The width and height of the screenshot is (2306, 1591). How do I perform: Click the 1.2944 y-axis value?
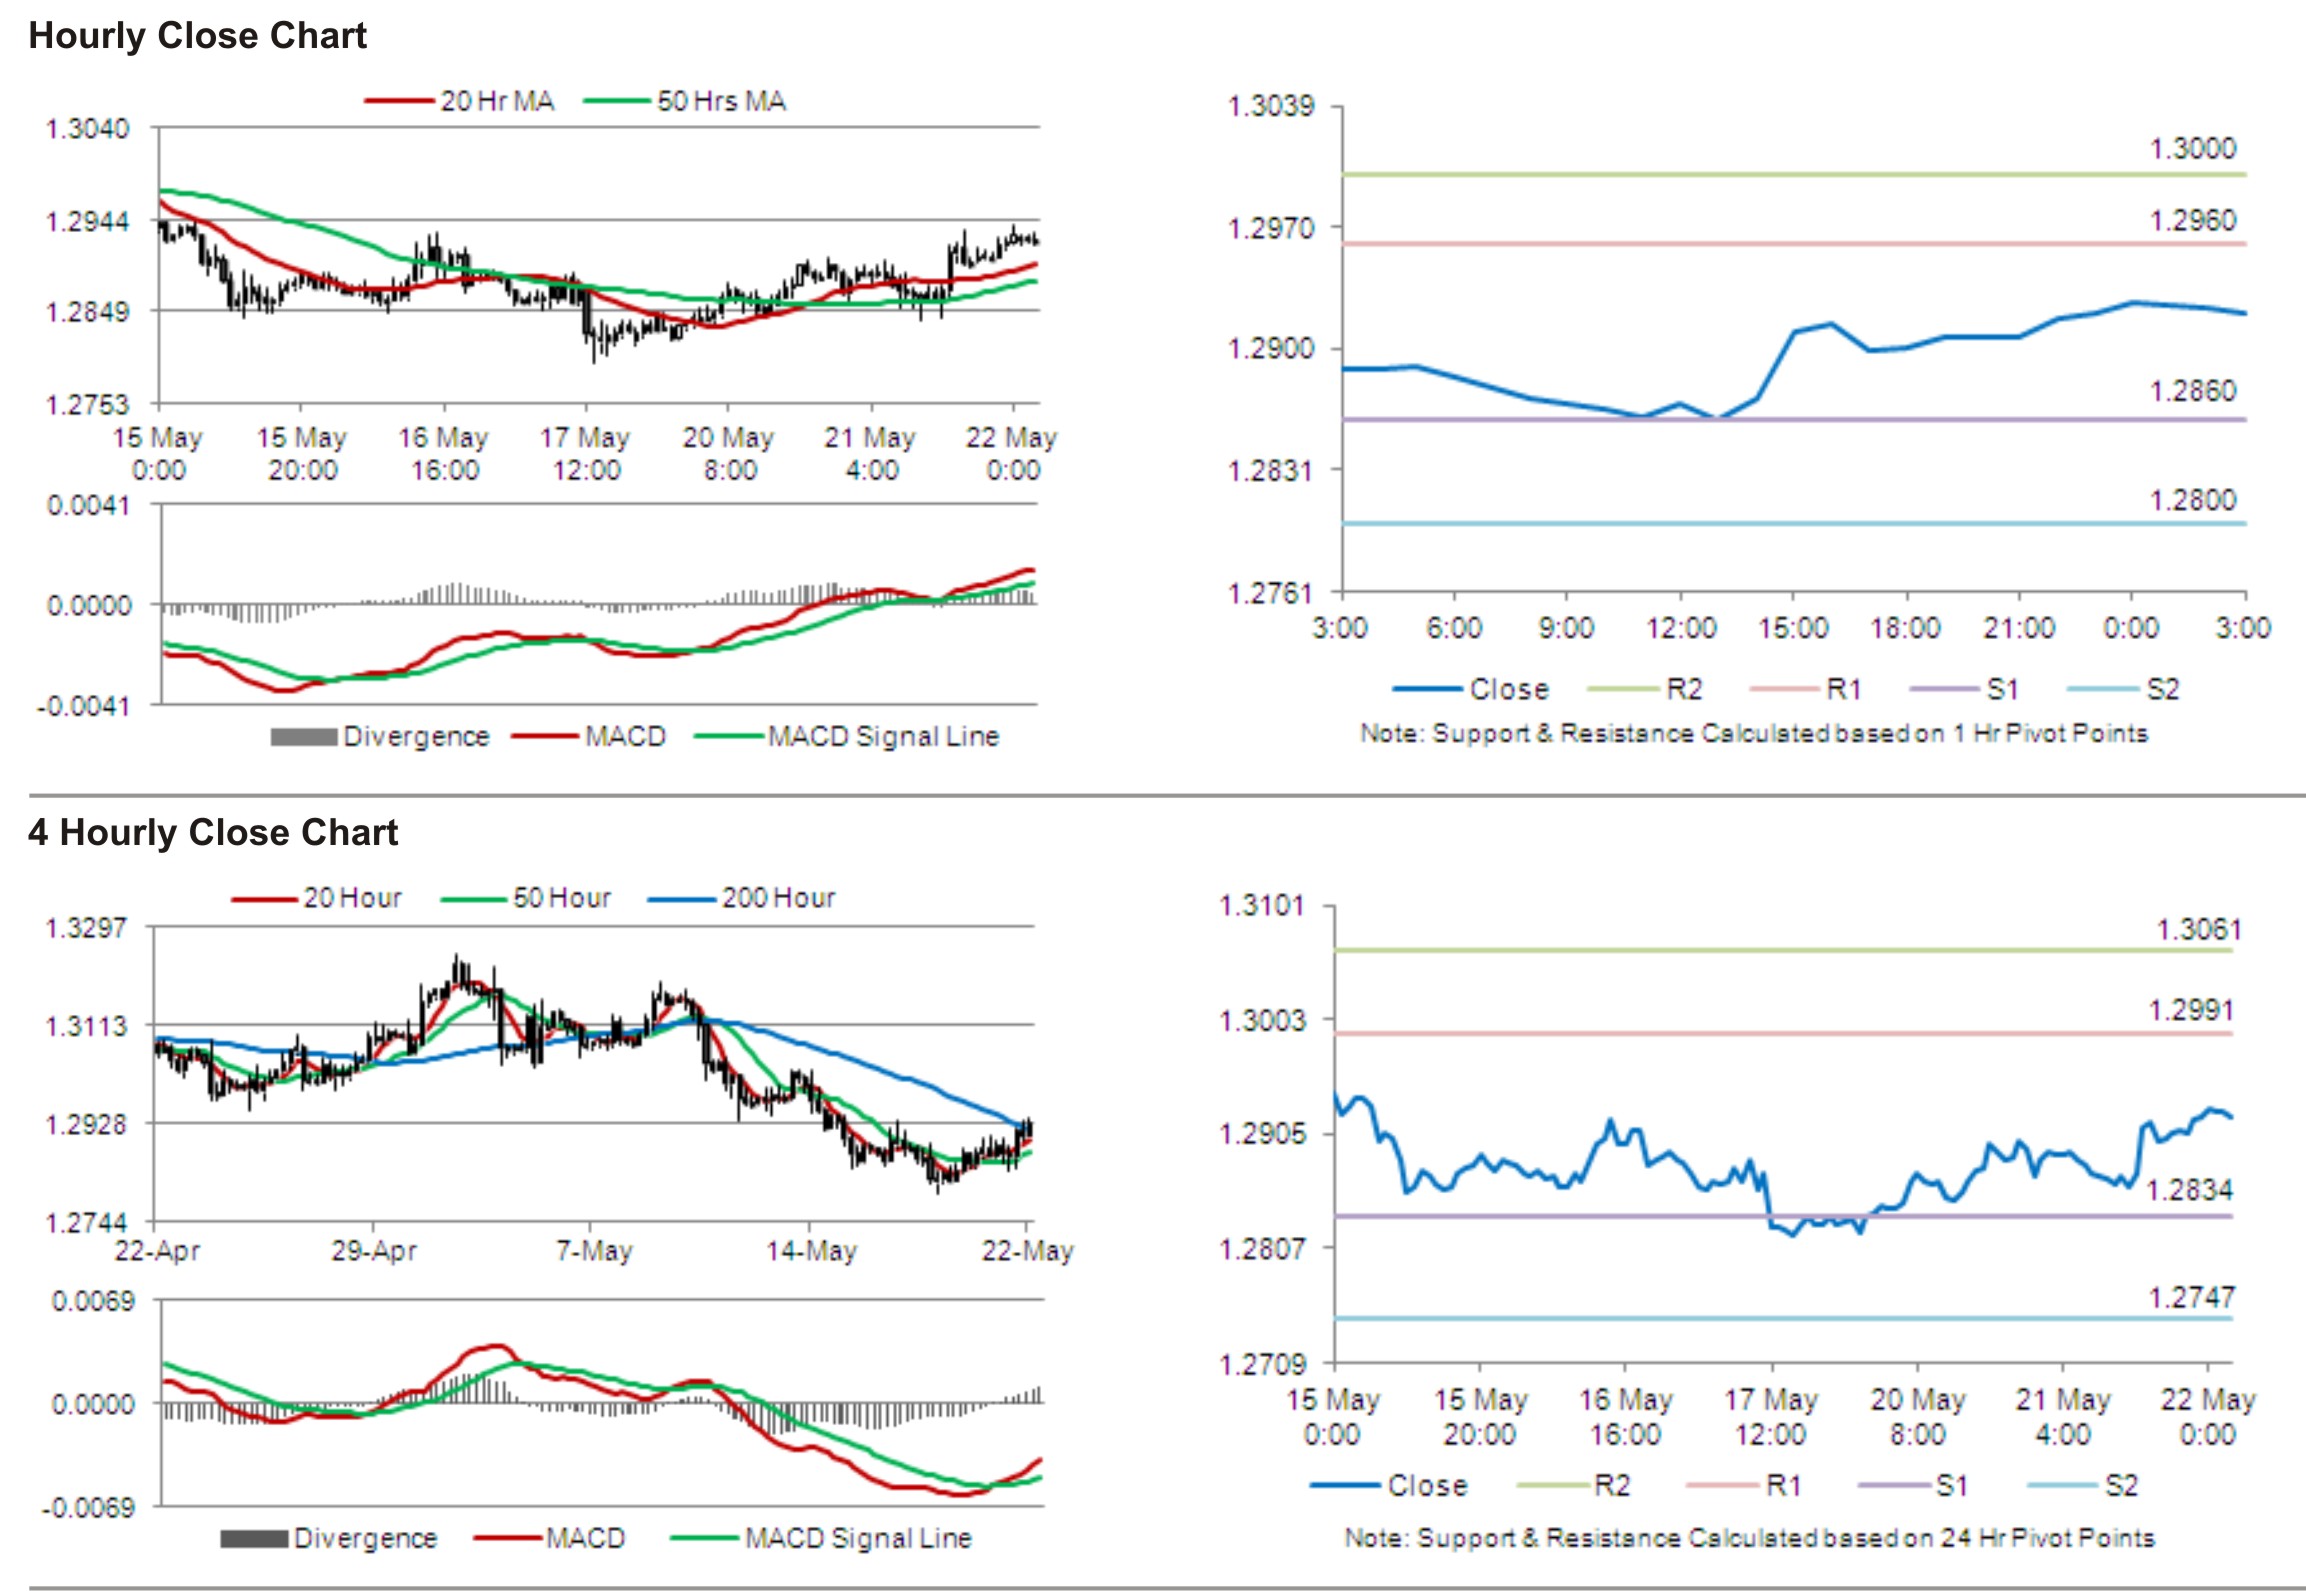(88, 221)
